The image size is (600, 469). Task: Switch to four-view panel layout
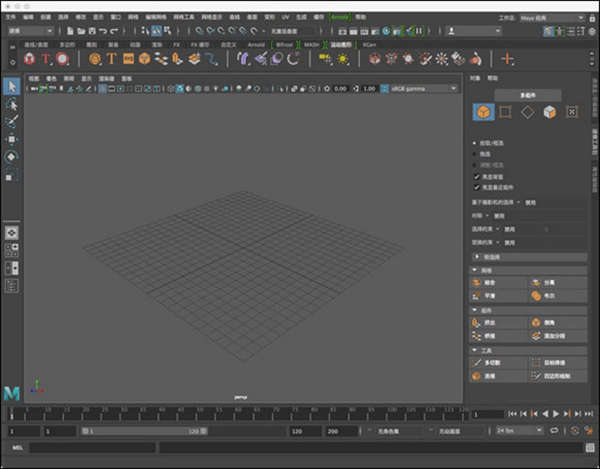pyautogui.click(x=11, y=250)
